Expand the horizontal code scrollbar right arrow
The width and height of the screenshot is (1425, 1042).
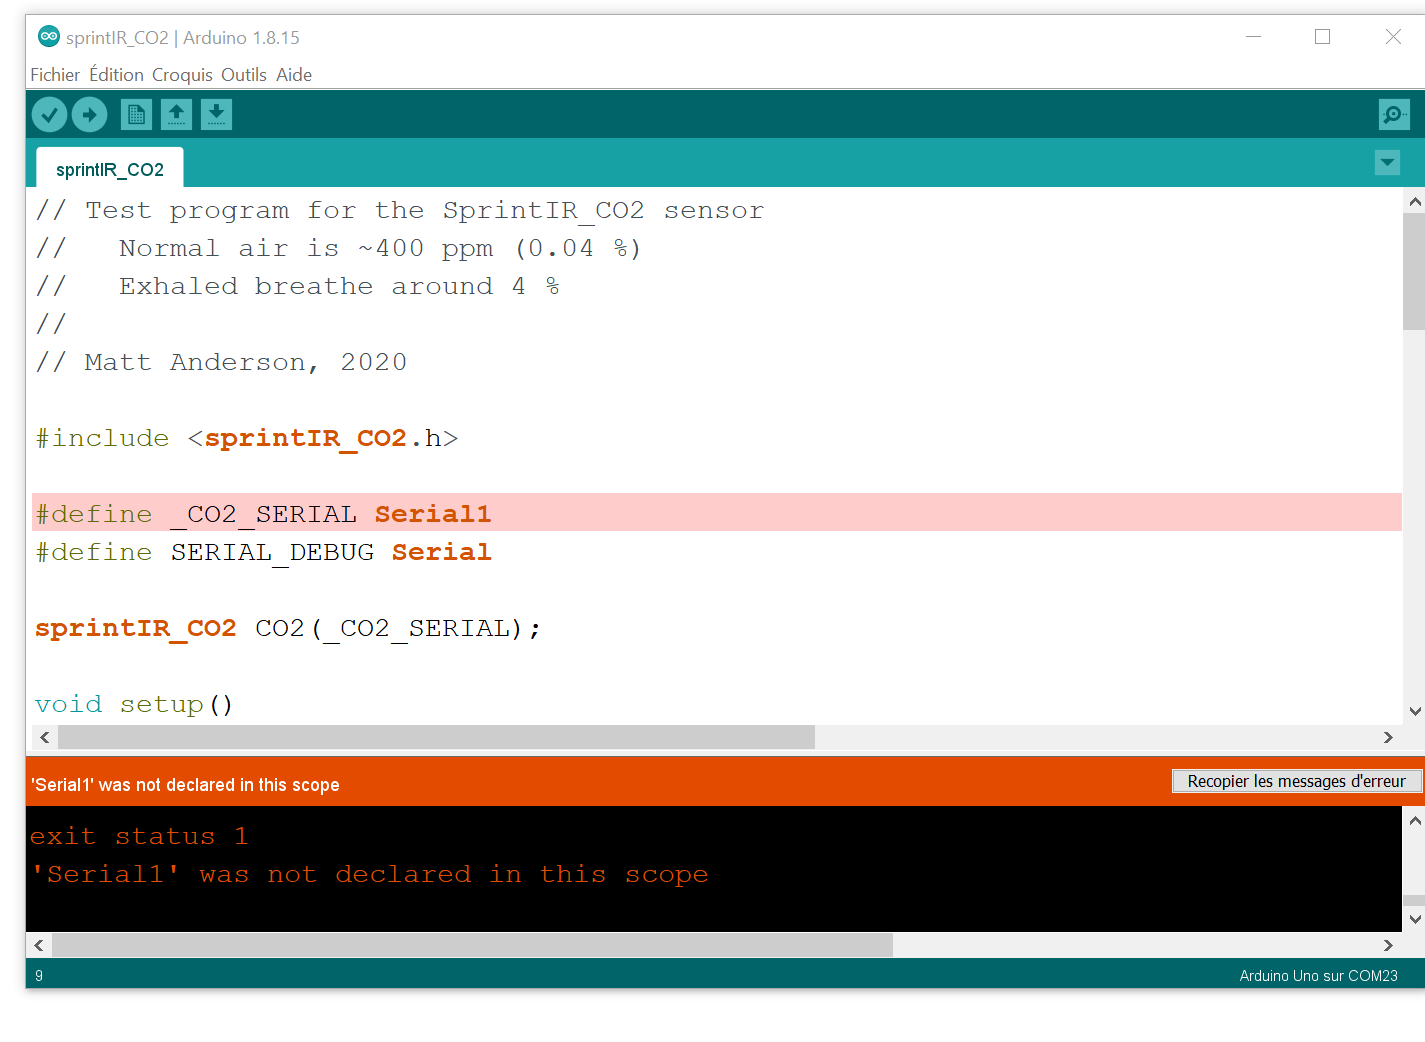pos(1388,737)
